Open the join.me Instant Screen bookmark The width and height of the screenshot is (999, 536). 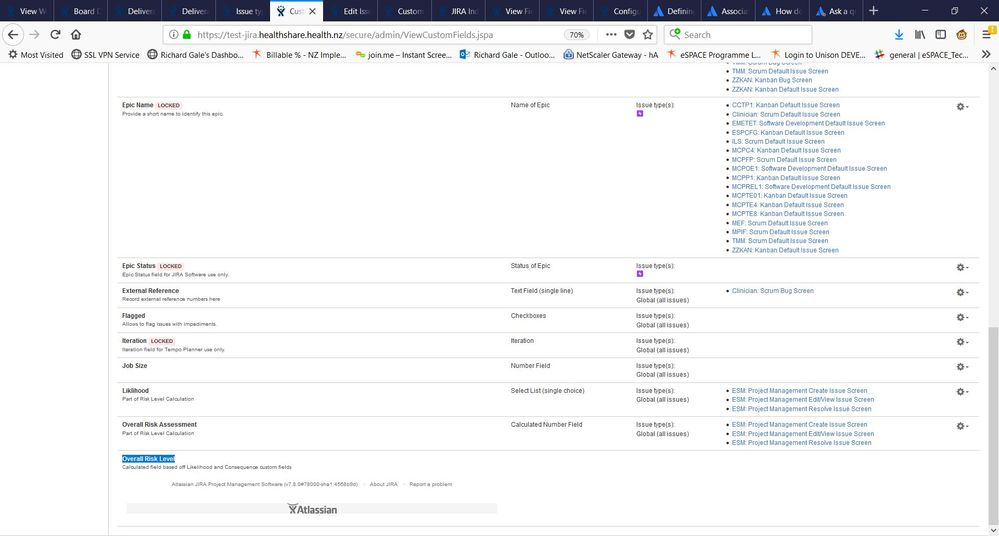(403, 55)
